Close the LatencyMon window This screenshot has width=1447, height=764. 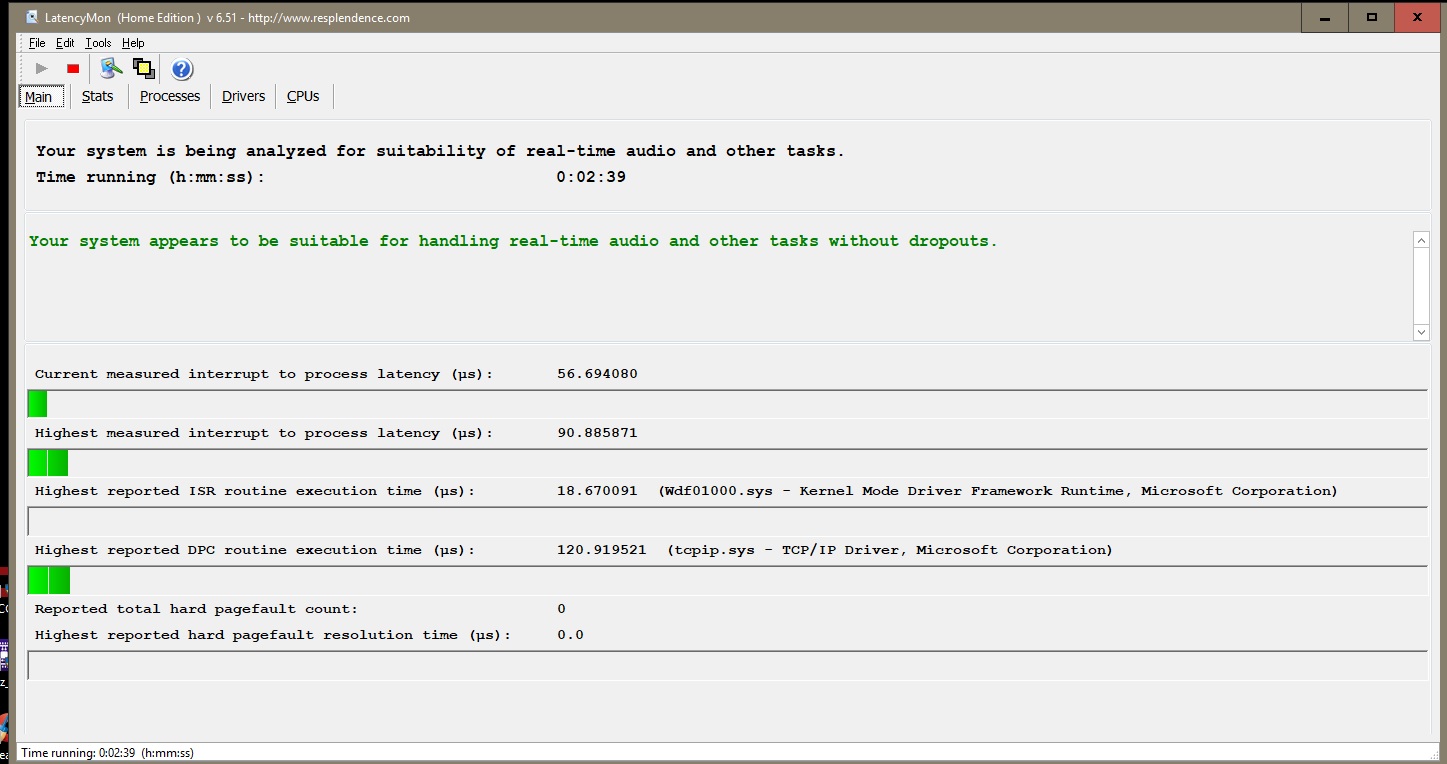pos(1419,17)
